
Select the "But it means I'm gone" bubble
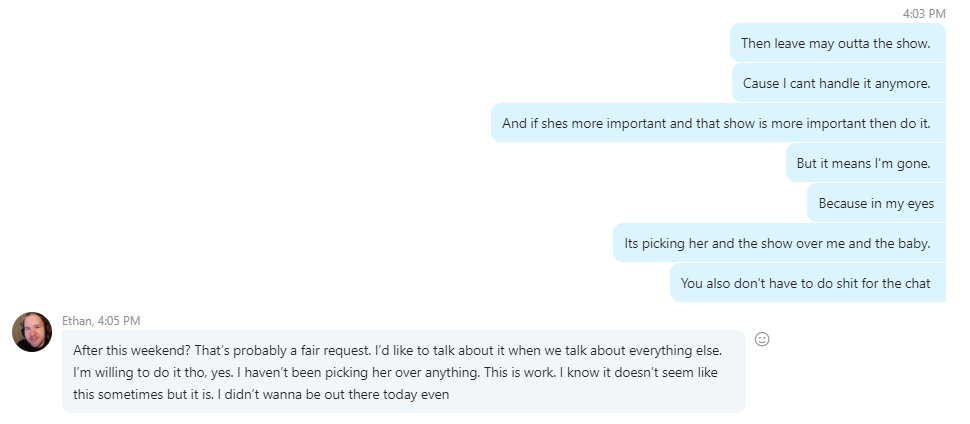865,163
